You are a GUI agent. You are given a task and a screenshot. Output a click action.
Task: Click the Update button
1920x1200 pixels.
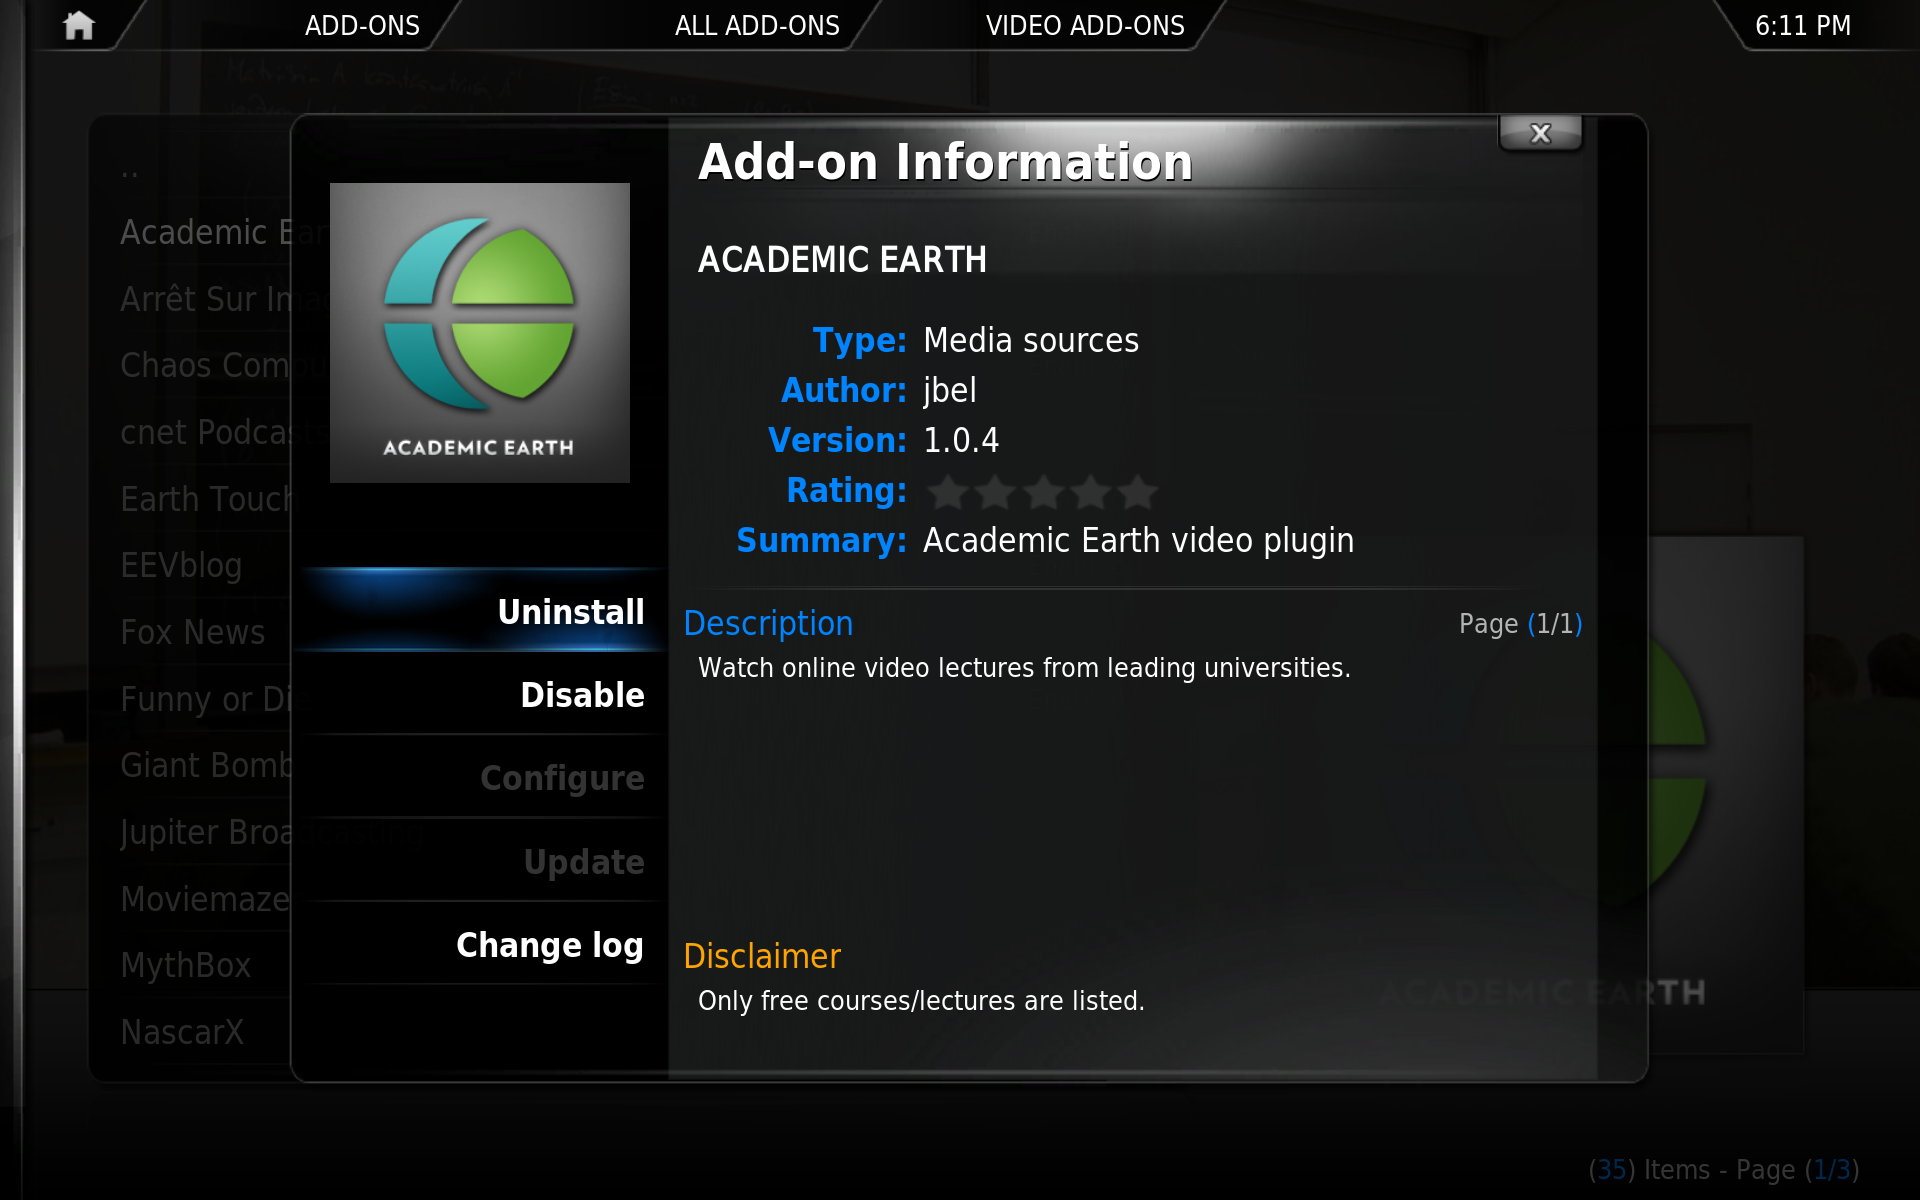pos(583,862)
